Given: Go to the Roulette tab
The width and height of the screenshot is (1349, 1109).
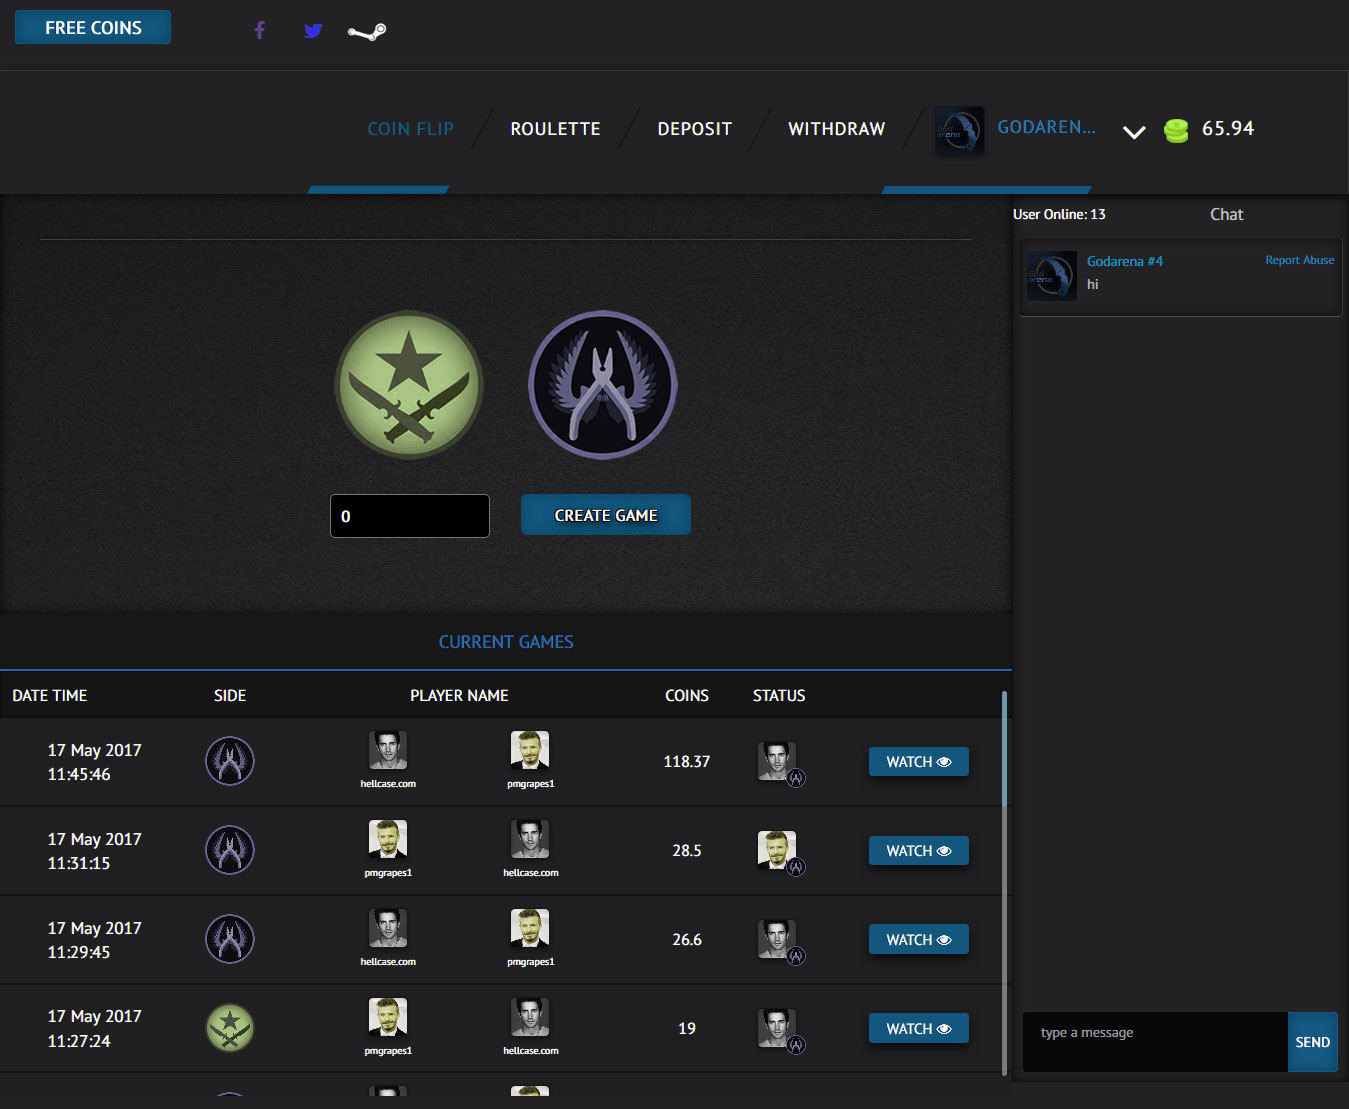Looking at the screenshot, I should 555,129.
